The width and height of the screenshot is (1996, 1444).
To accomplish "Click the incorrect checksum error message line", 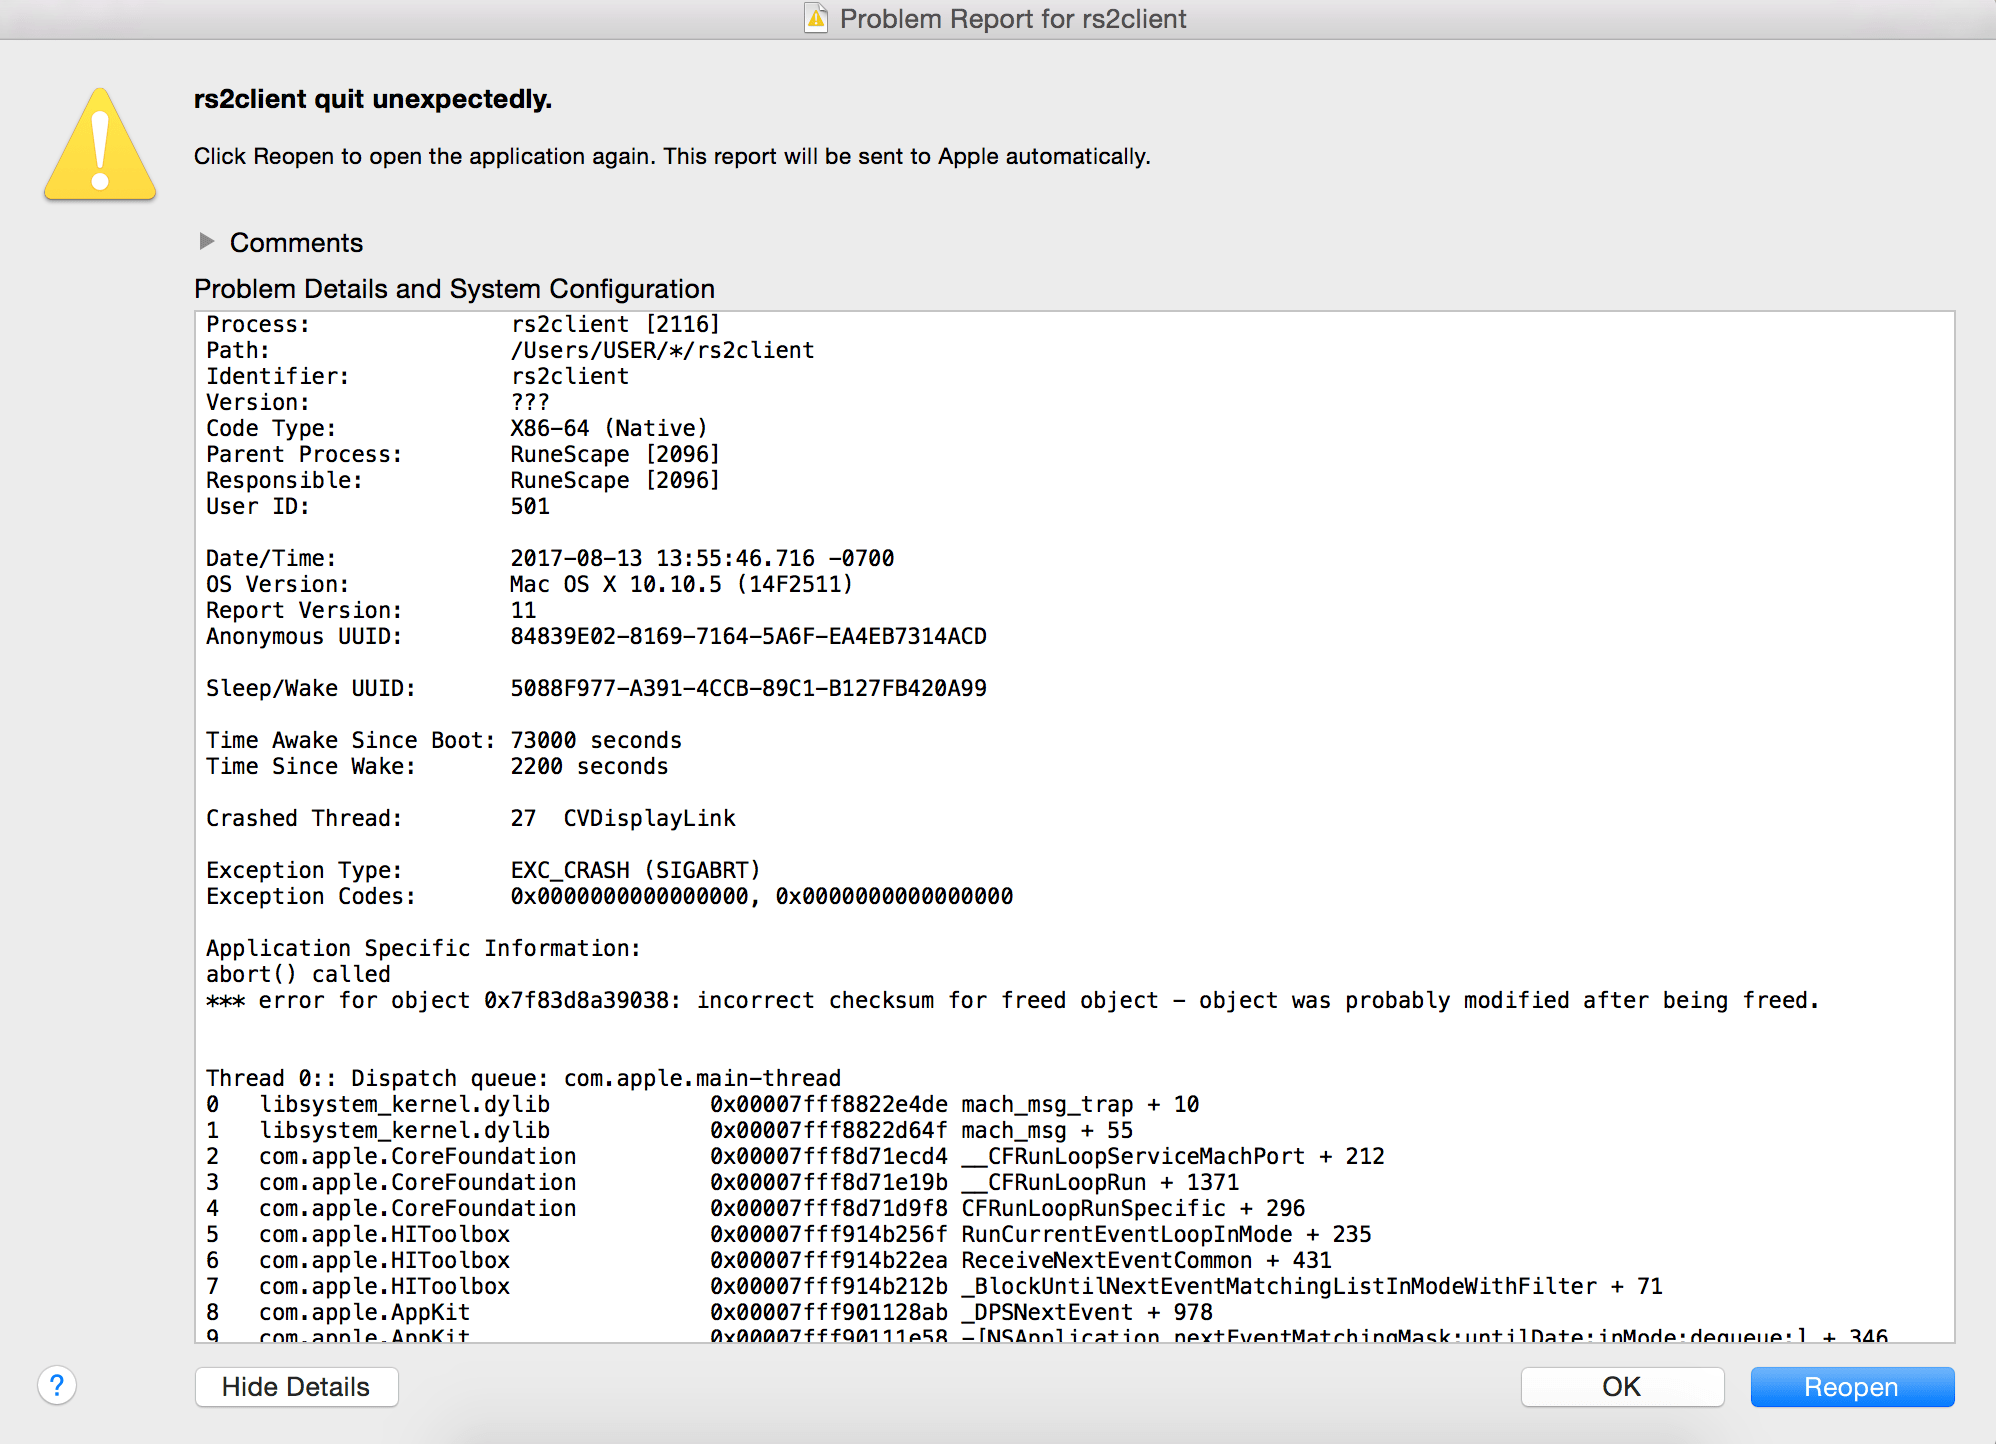I will (1011, 1000).
